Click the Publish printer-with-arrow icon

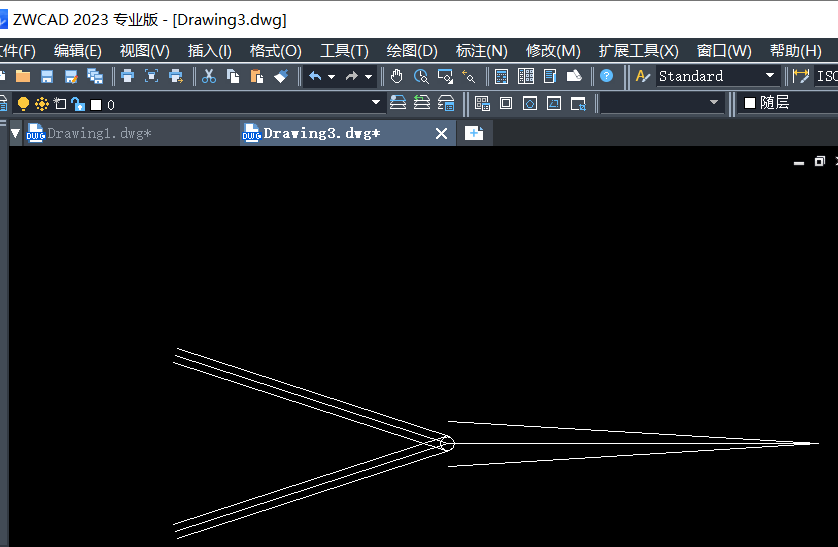pos(176,76)
